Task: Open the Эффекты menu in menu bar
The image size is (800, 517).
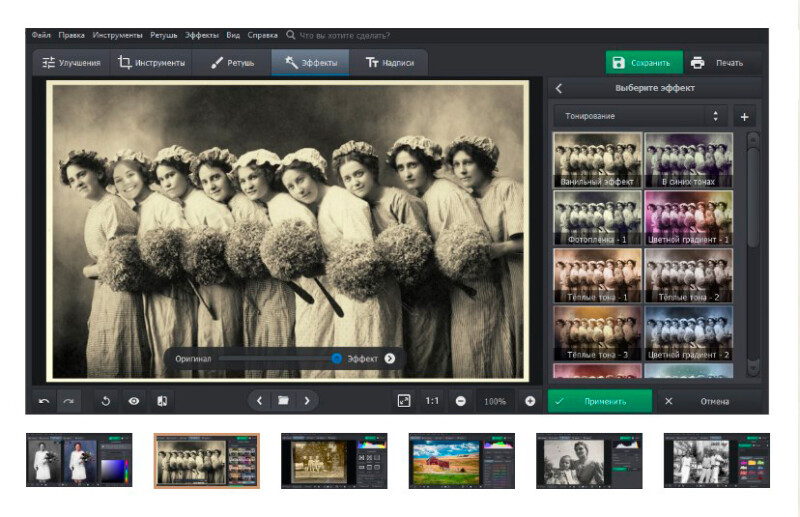Action: [x=202, y=34]
